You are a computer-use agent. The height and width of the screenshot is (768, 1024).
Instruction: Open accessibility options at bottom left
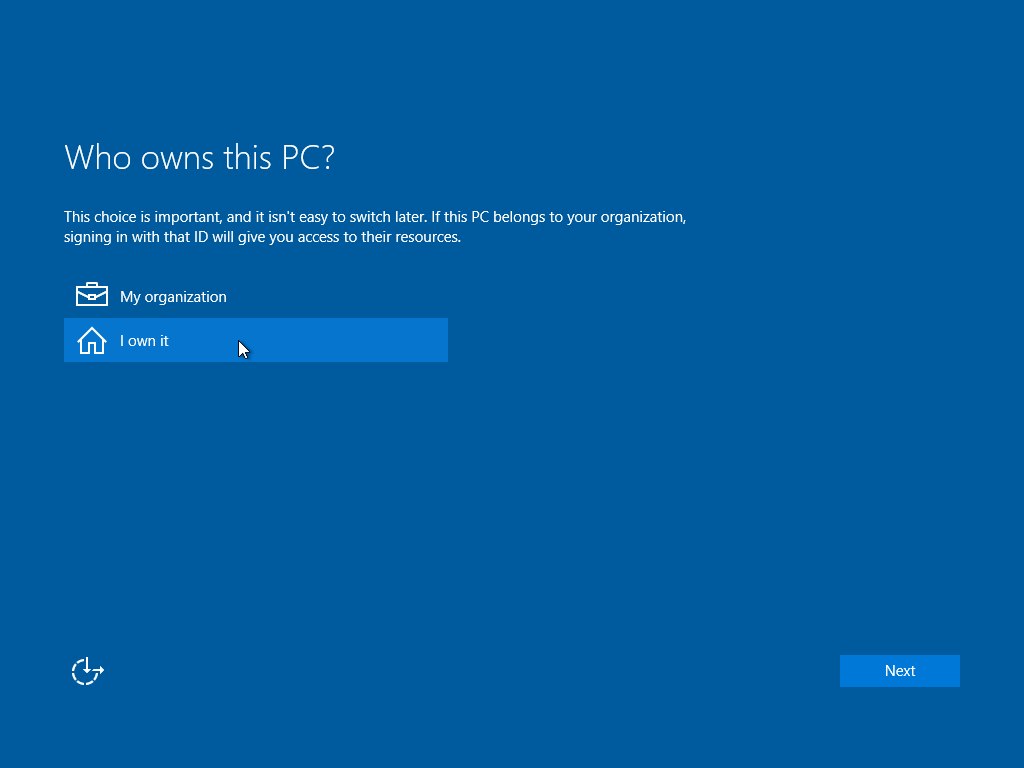[88, 671]
